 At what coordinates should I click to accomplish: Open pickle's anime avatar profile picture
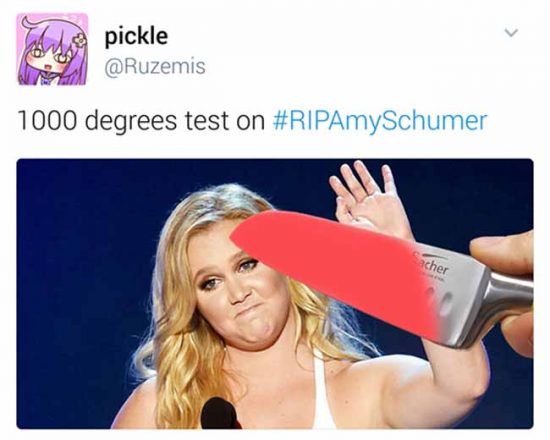[52, 49]
